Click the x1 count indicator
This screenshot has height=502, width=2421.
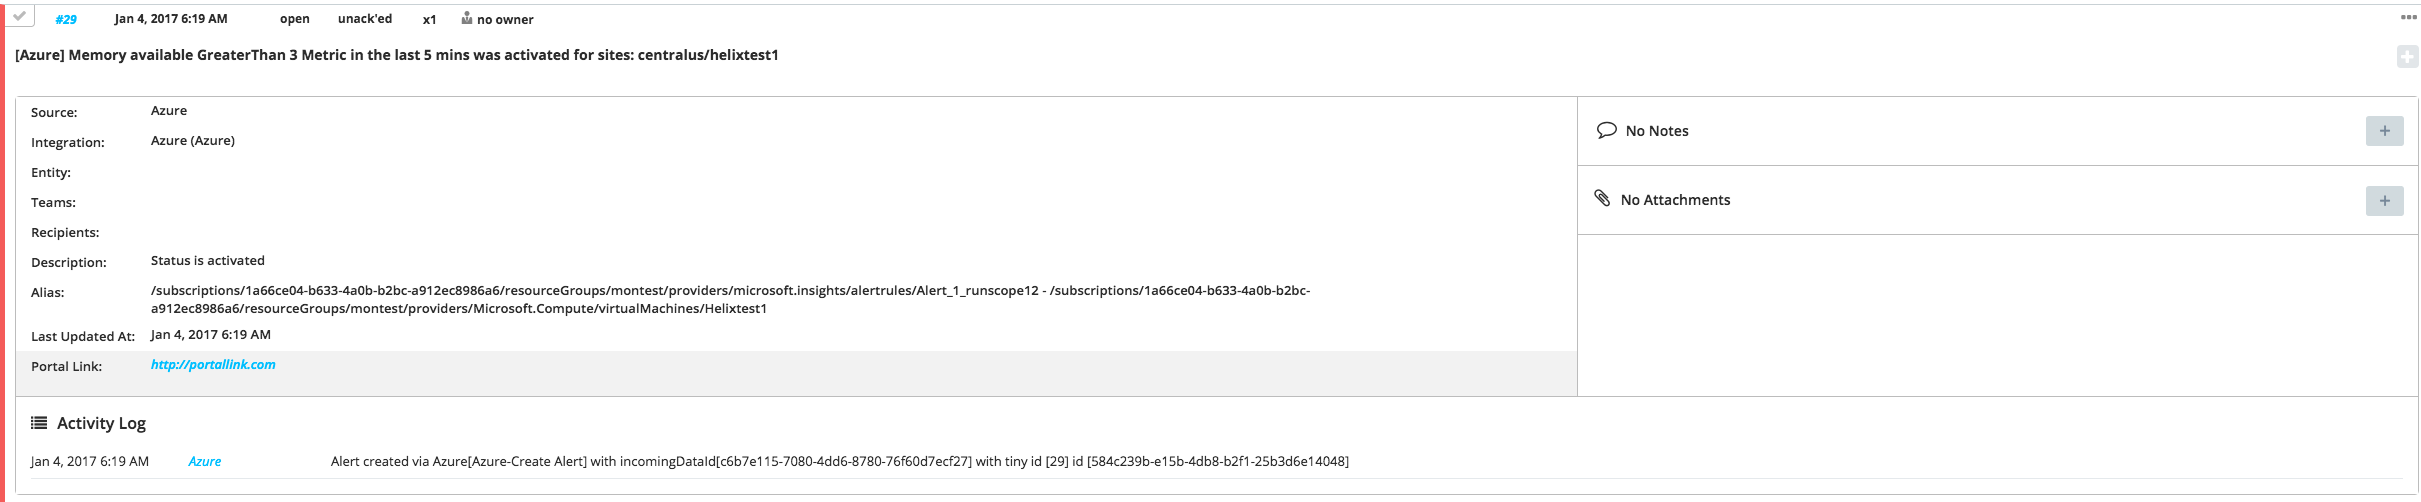(429, 19)
